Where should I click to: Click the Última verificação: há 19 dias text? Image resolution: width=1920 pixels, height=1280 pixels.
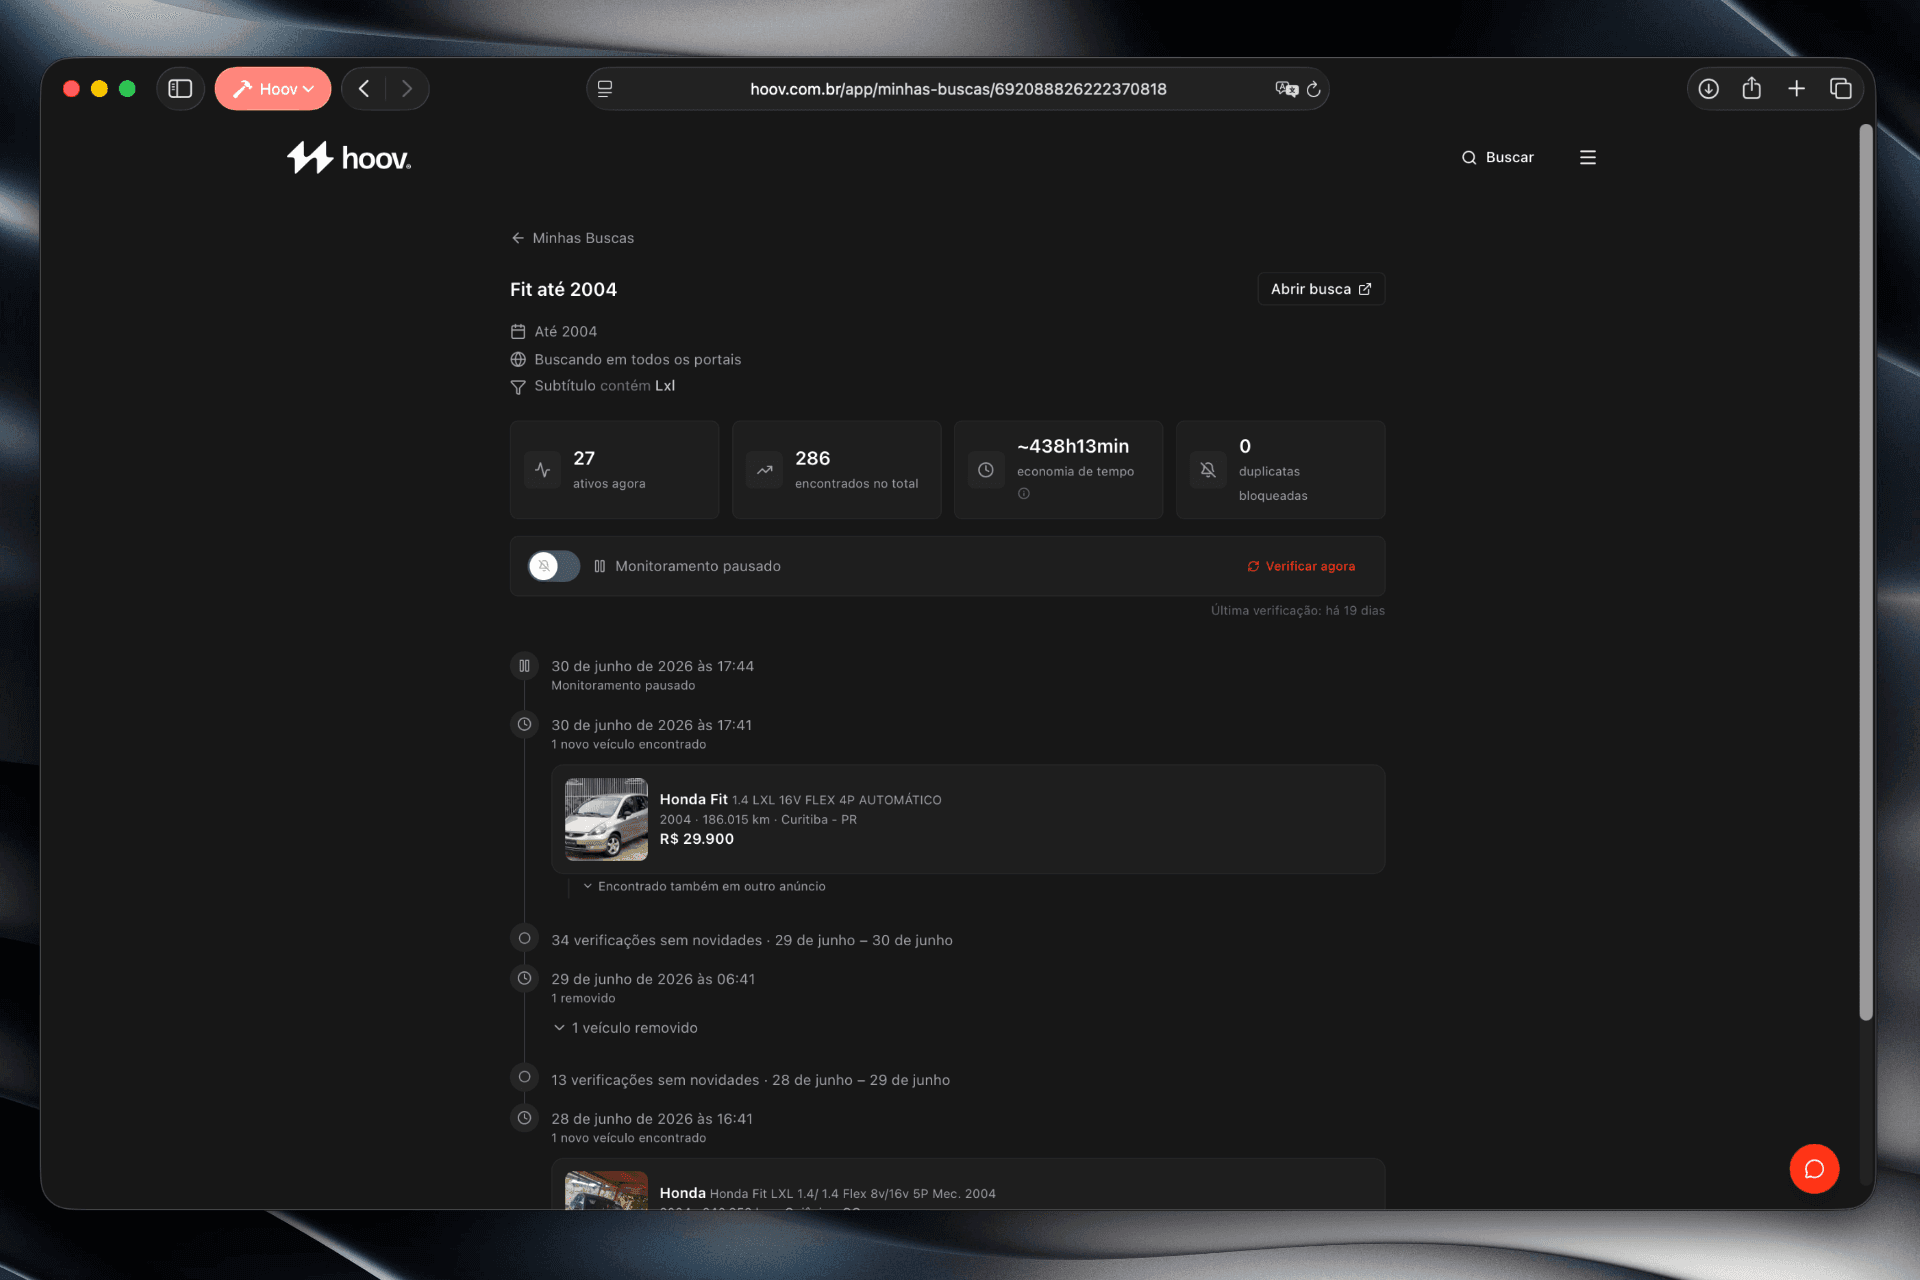[1298, 611]
